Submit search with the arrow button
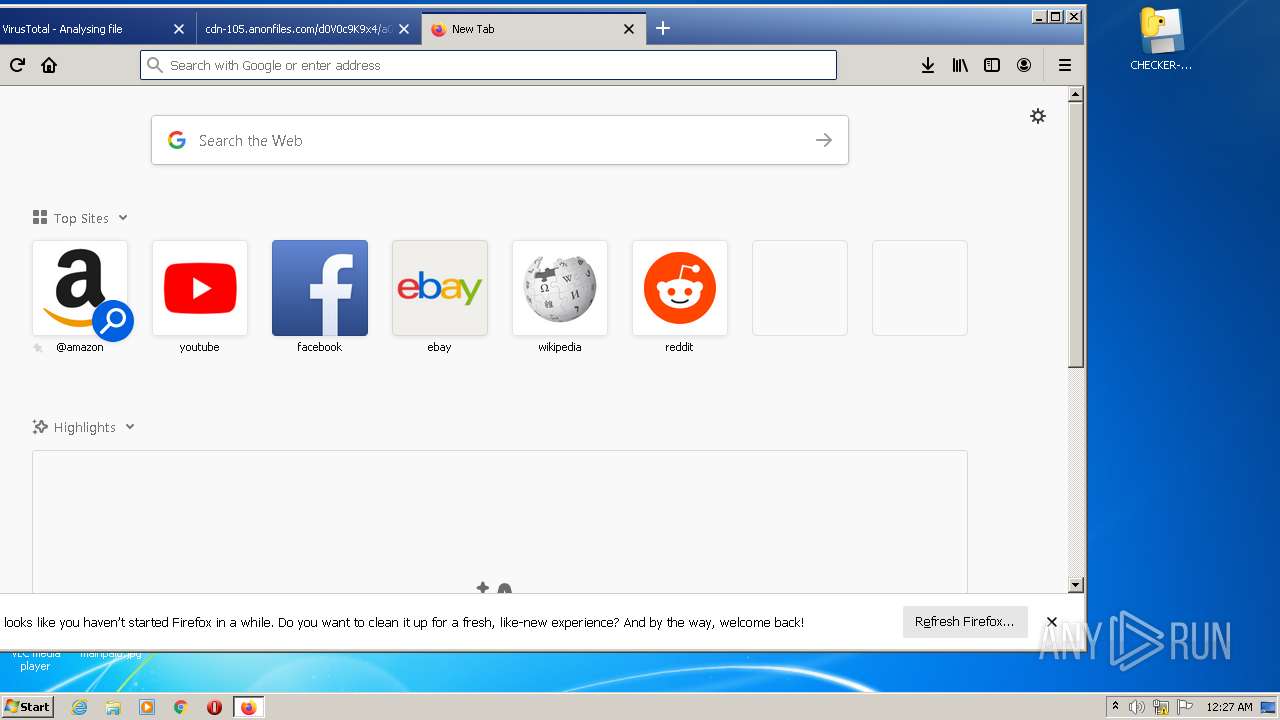This screenshot has height=720, width=1280. tap(824, 140)
